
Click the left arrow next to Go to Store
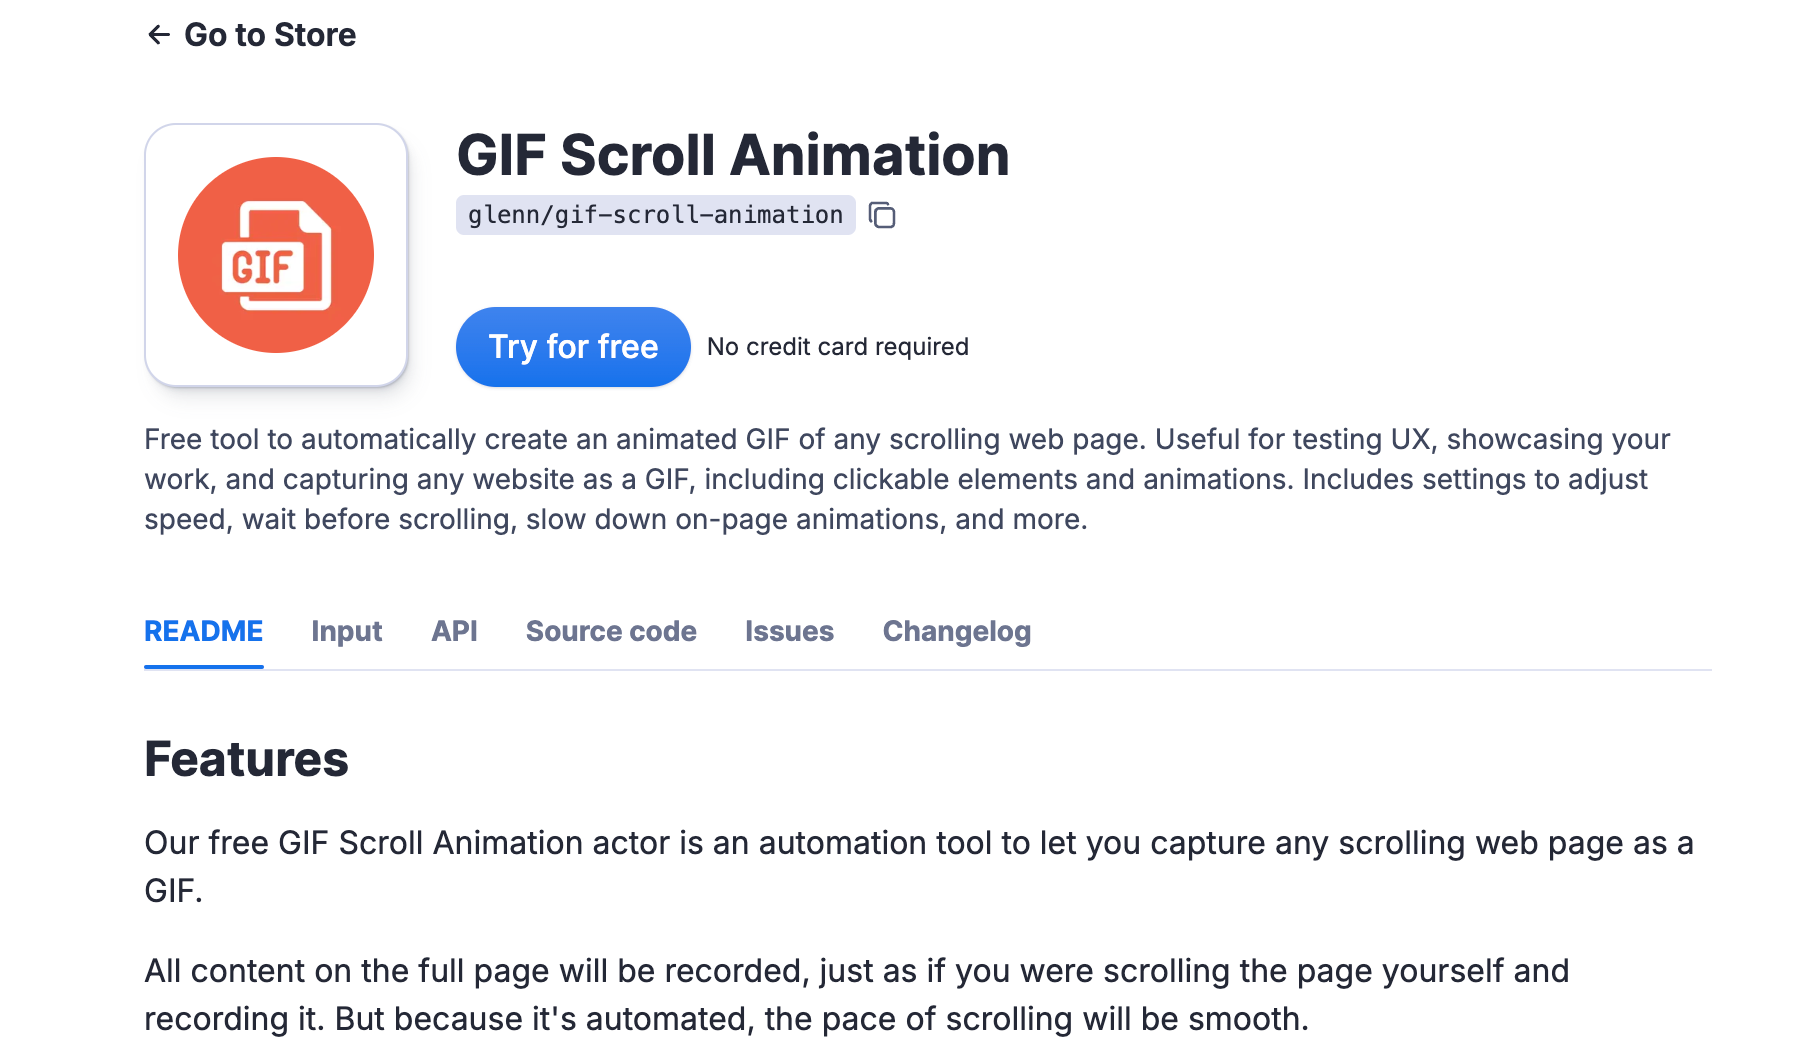point(158,35)
